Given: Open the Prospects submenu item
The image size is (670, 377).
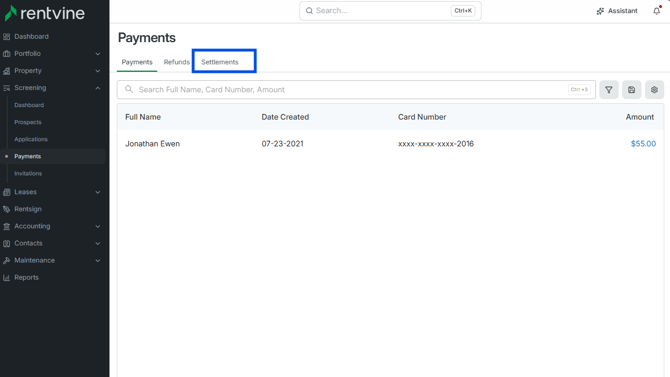Looking at the screenshot, I should (28, 122).
